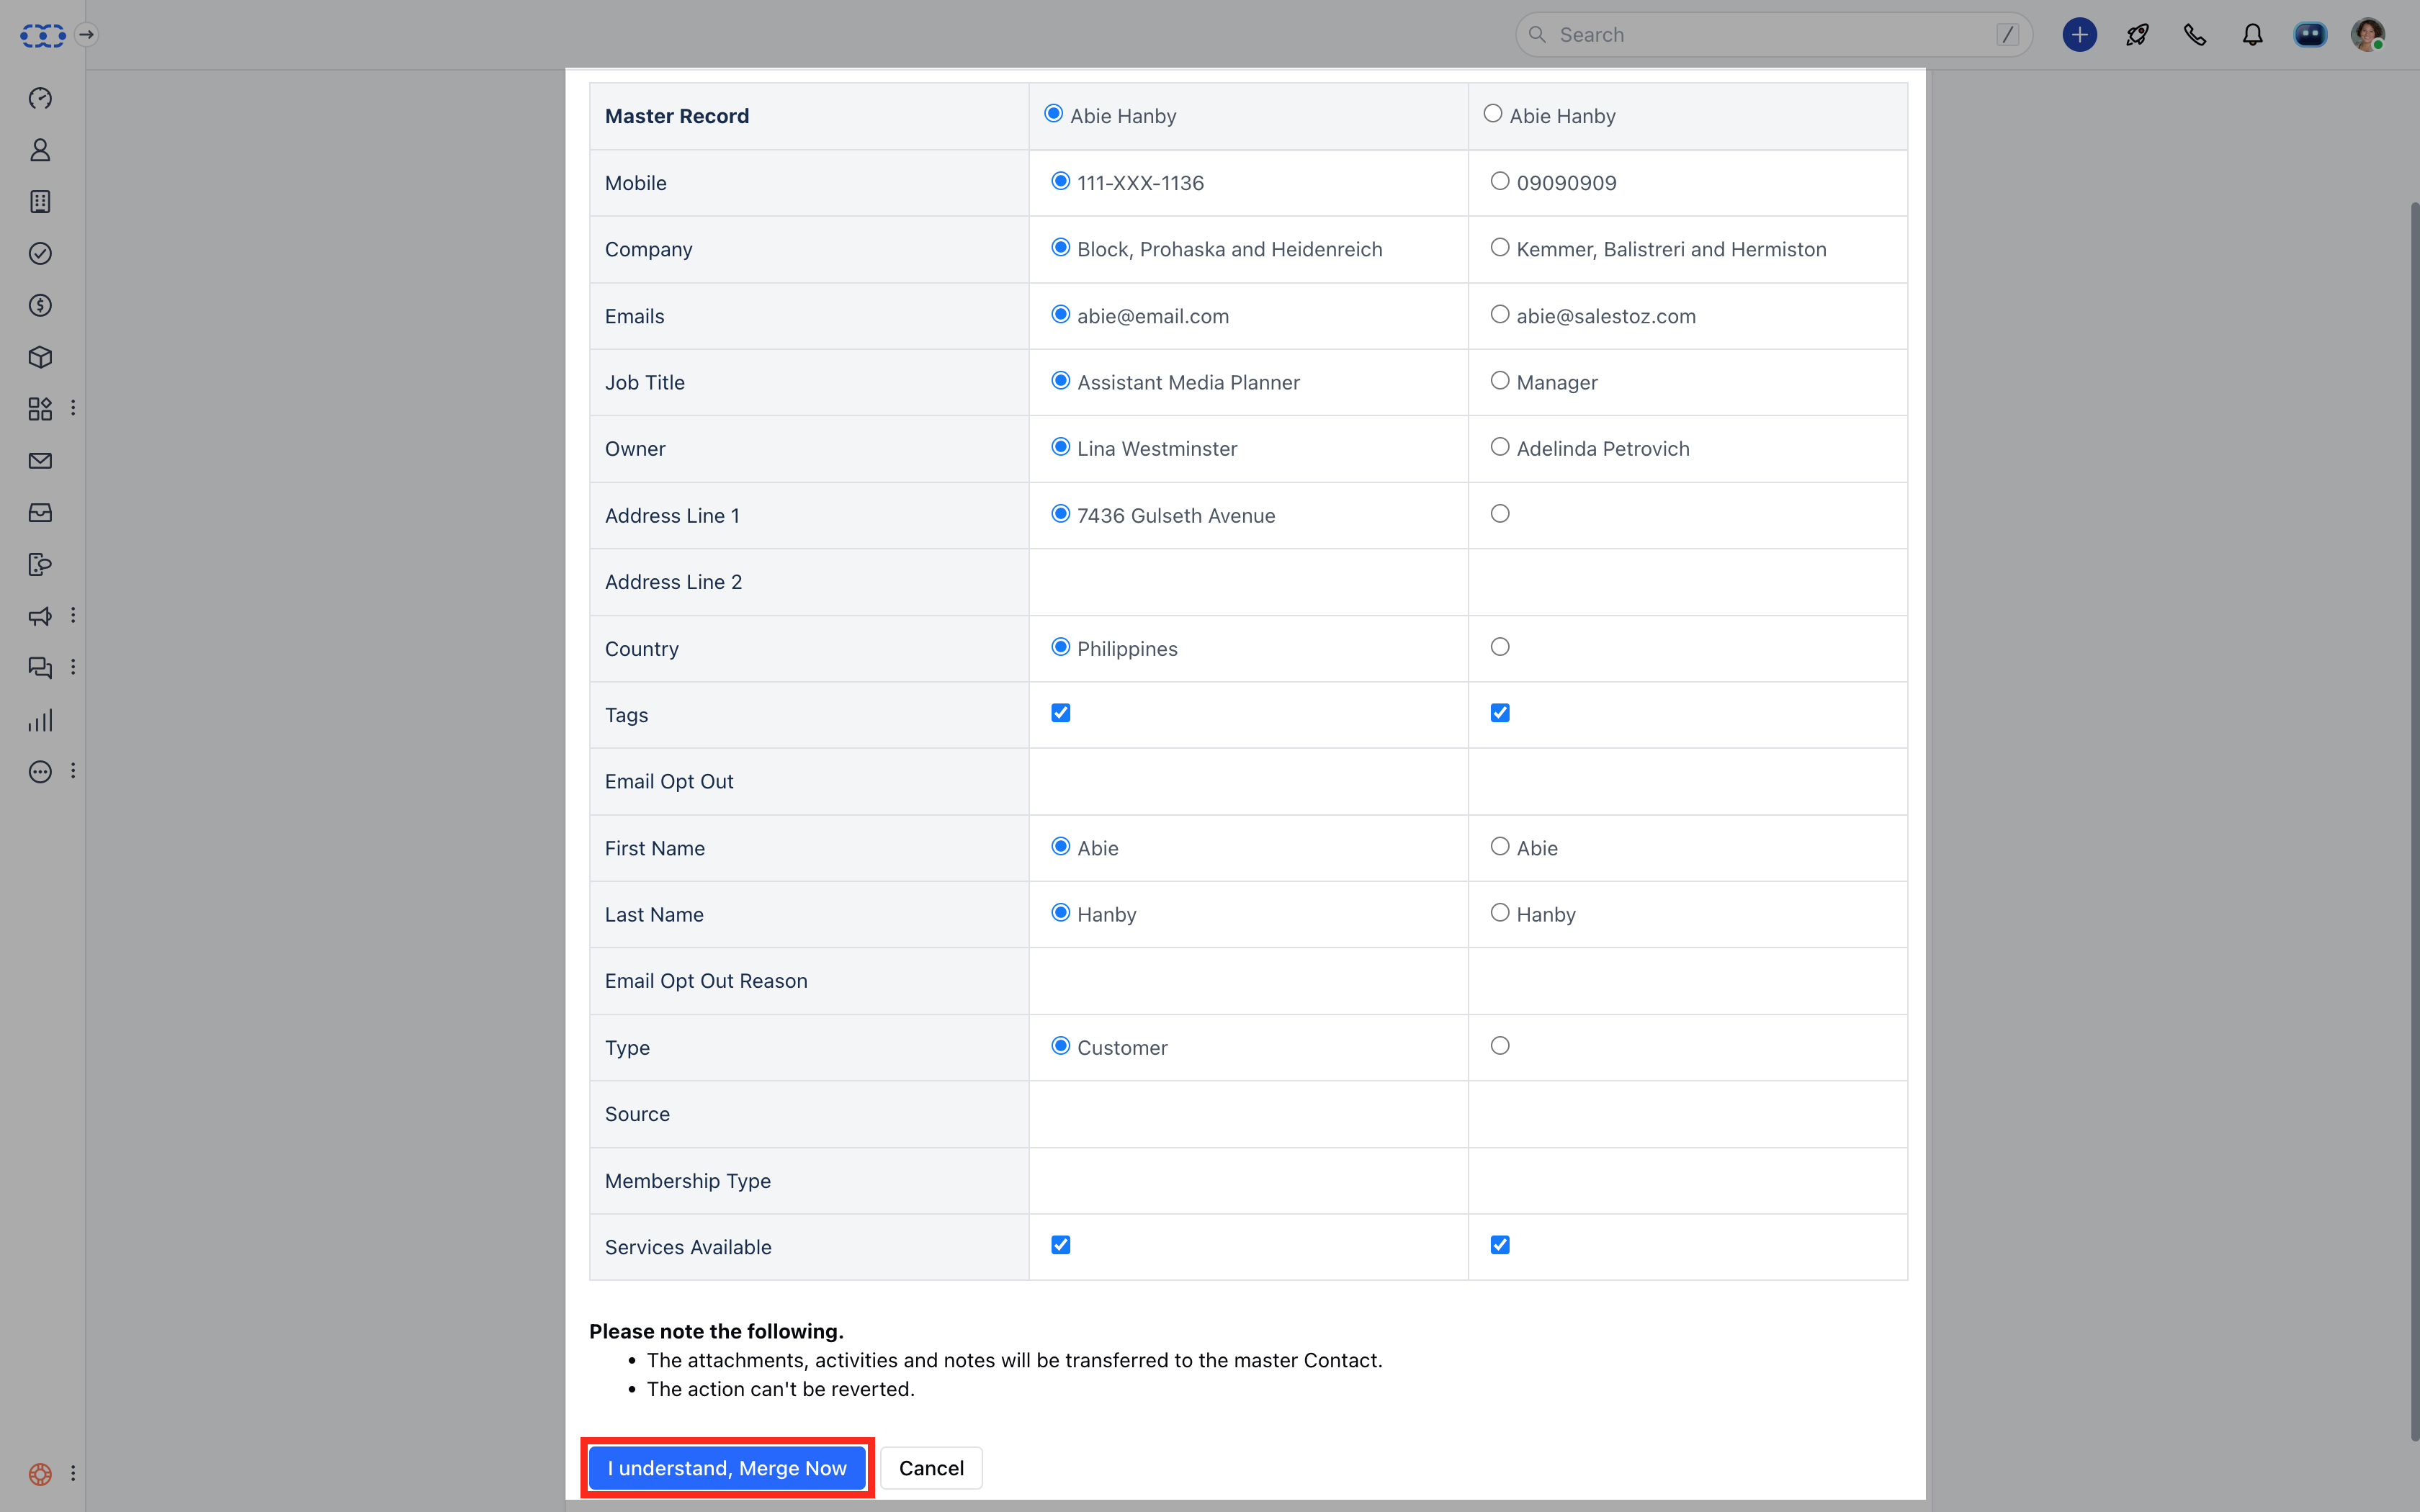Viewport: 2420px width, 1512px height.
Task: Select second Abie Hanby as master record
Action: click(x=1492, y=114)
